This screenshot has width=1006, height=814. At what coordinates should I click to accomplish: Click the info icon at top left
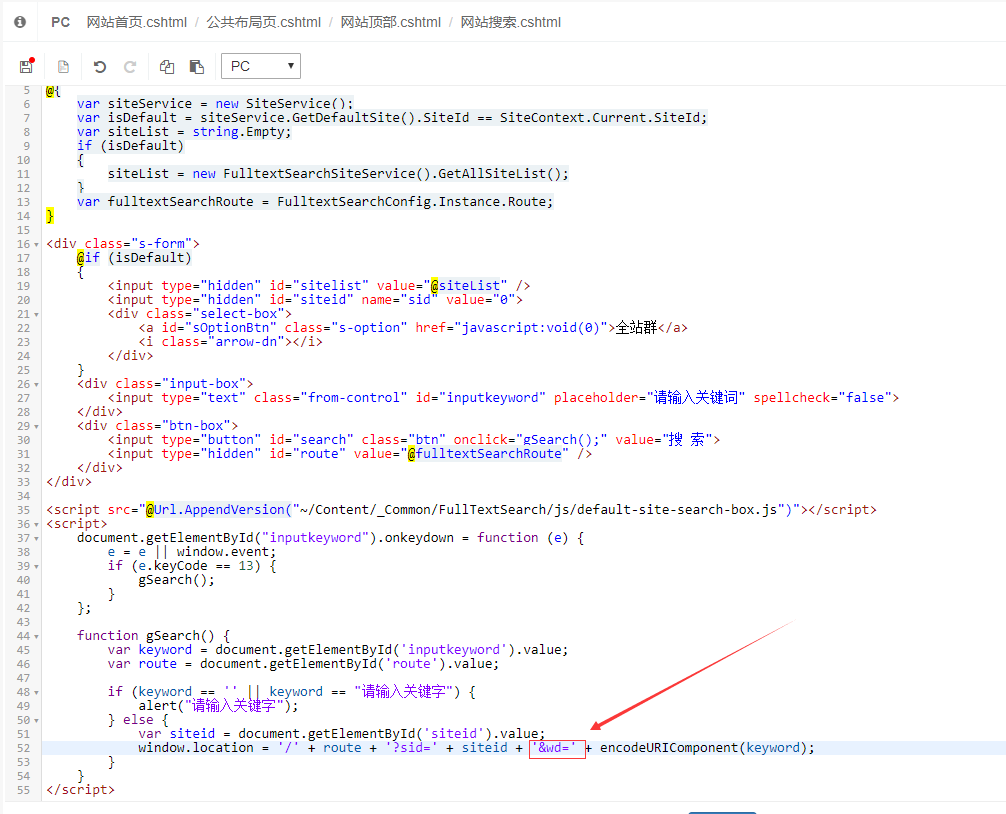click(20, 22)
